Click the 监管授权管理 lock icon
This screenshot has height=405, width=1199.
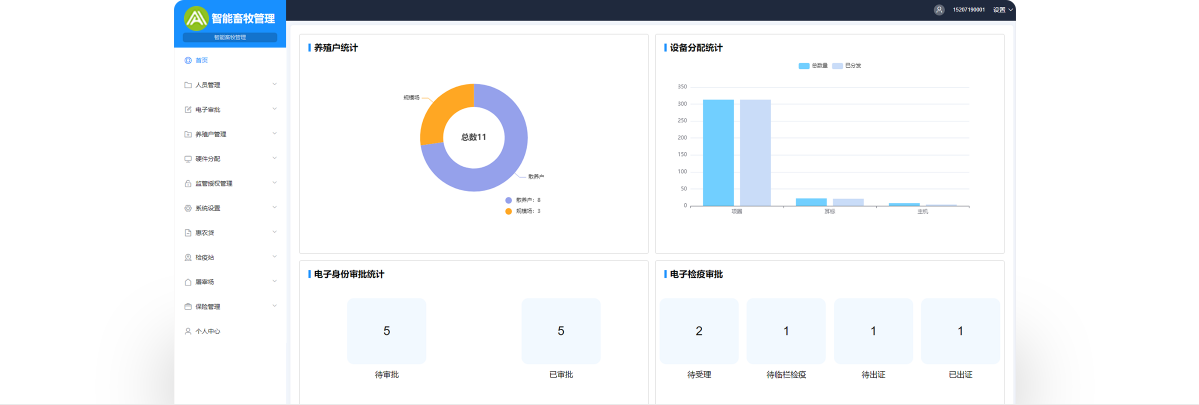[188, 183]
